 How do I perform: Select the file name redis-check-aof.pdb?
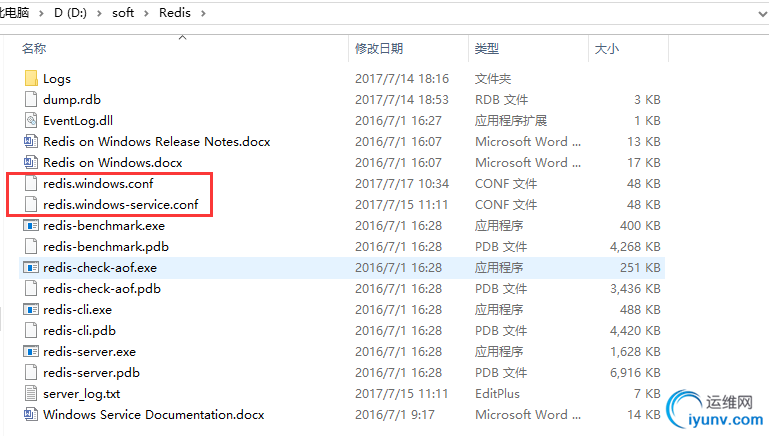[x=102, y=289]
